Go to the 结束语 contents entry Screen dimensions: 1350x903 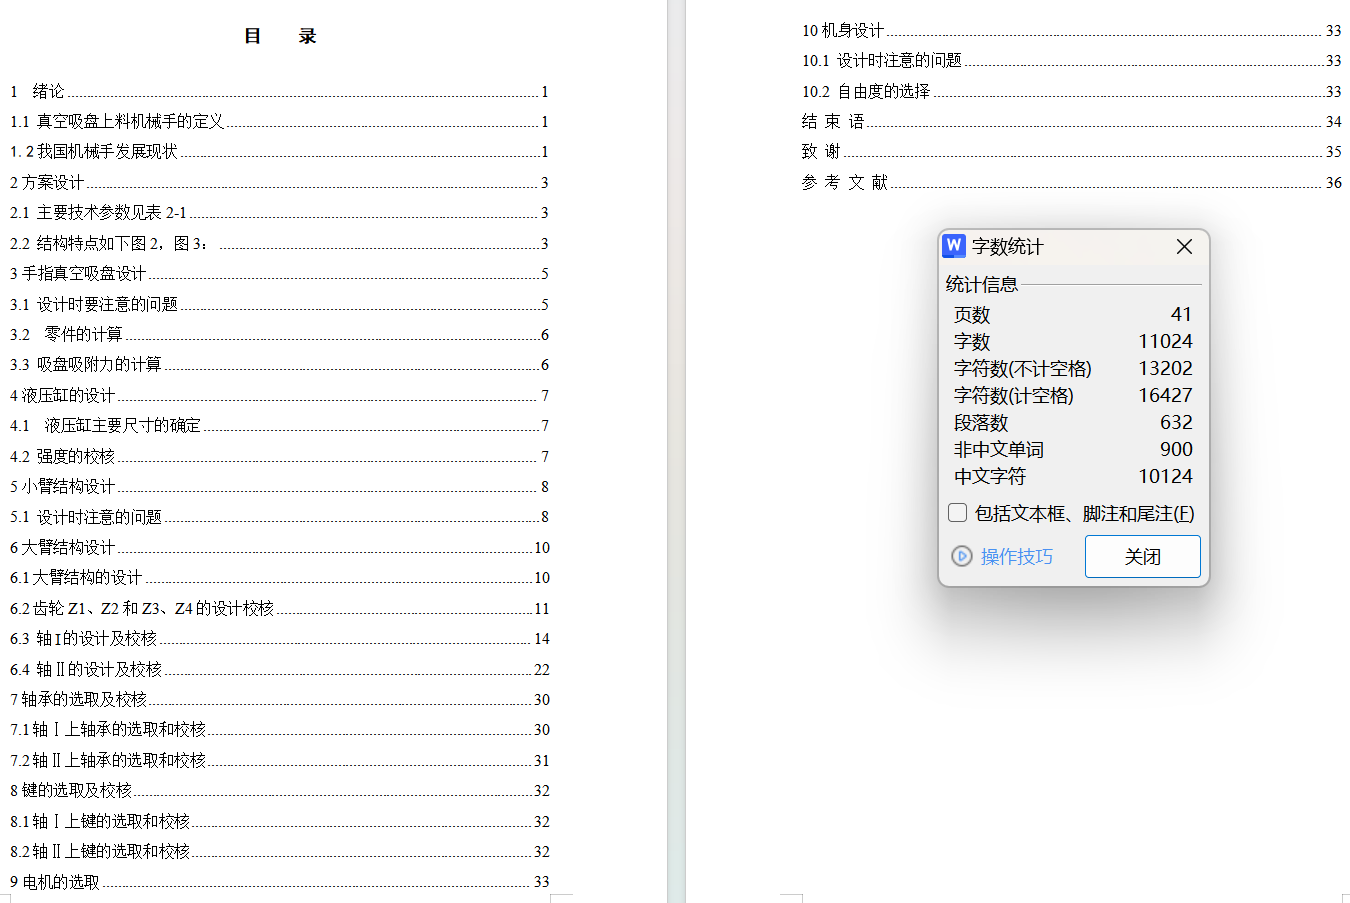point(1071,121)
